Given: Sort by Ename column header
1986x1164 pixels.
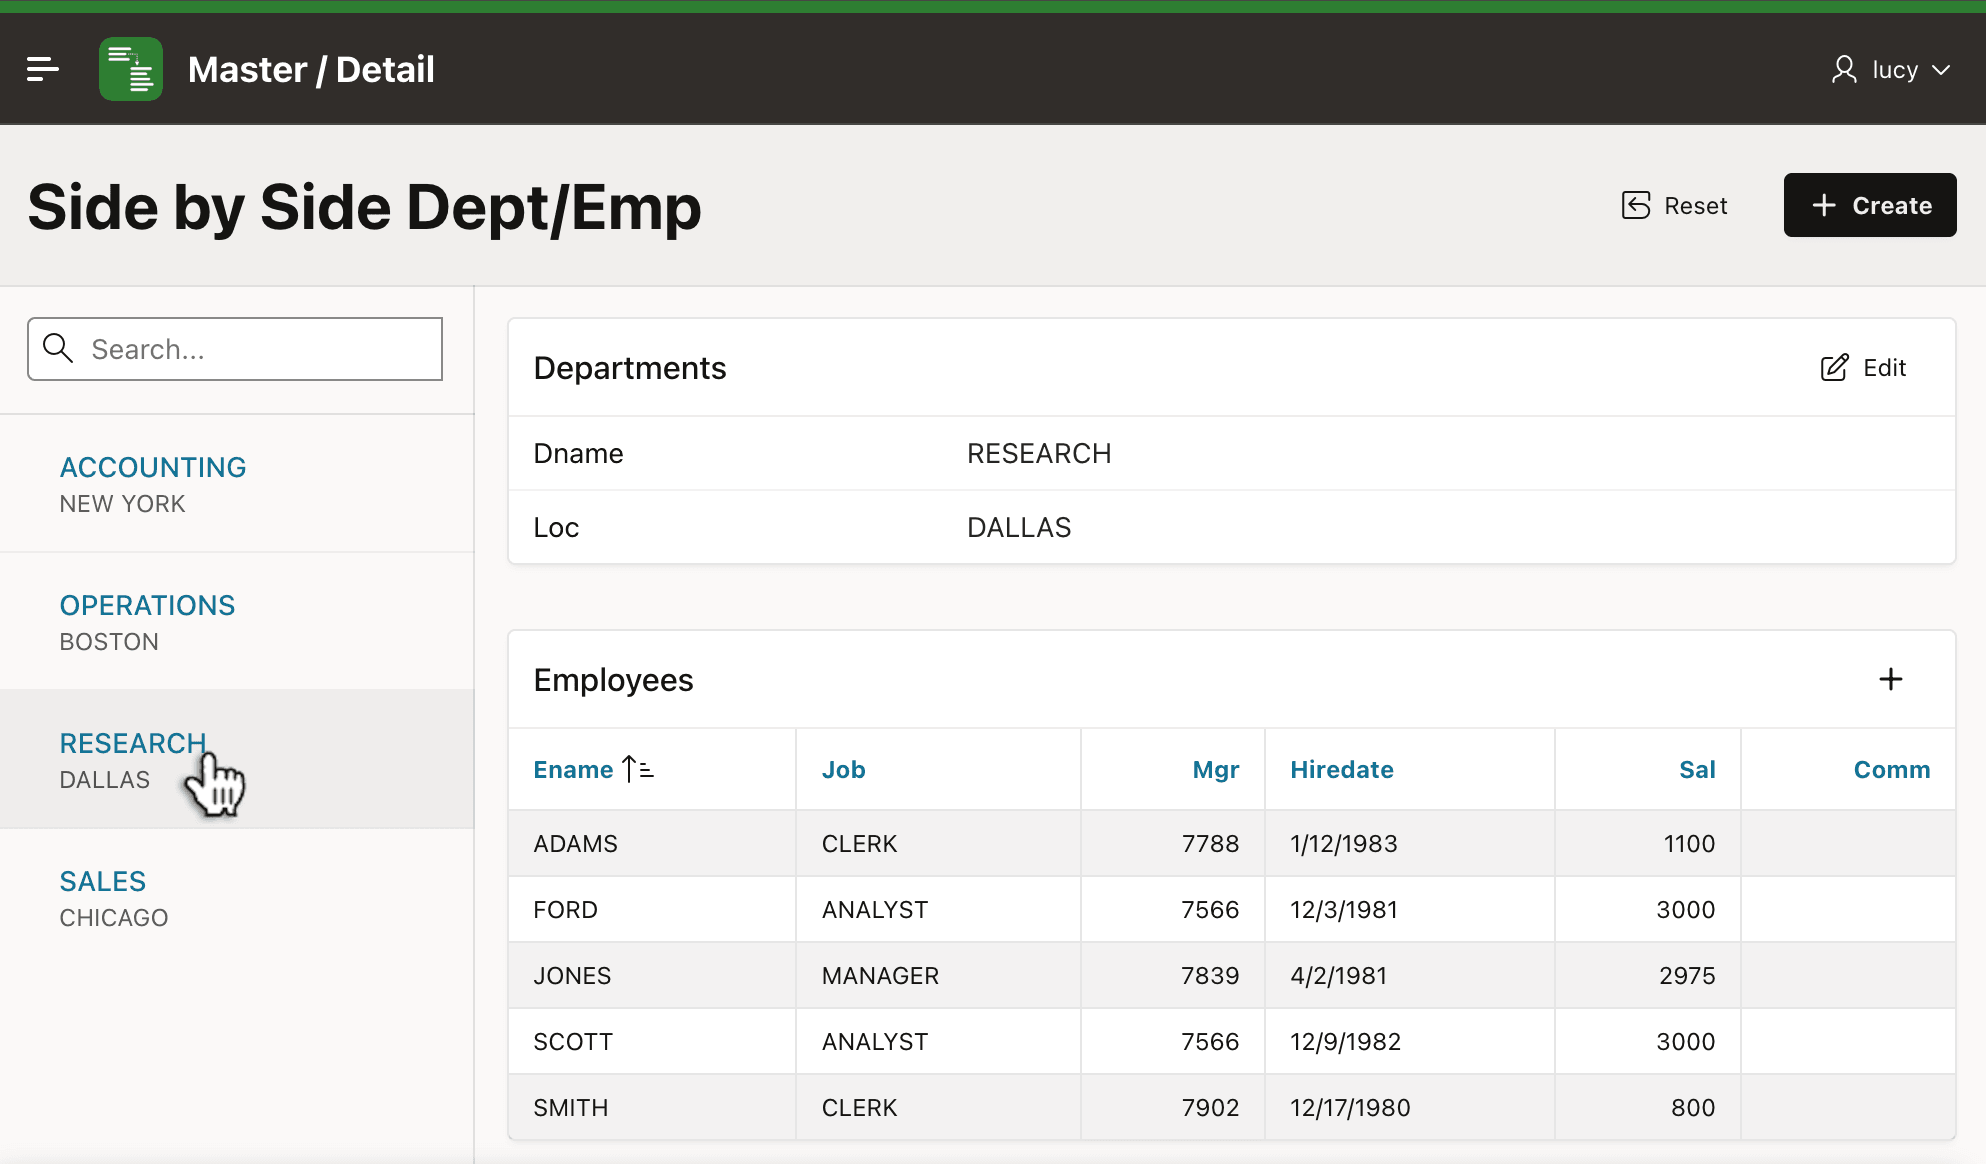Looking at the screenshot, I should coord(573,769).
